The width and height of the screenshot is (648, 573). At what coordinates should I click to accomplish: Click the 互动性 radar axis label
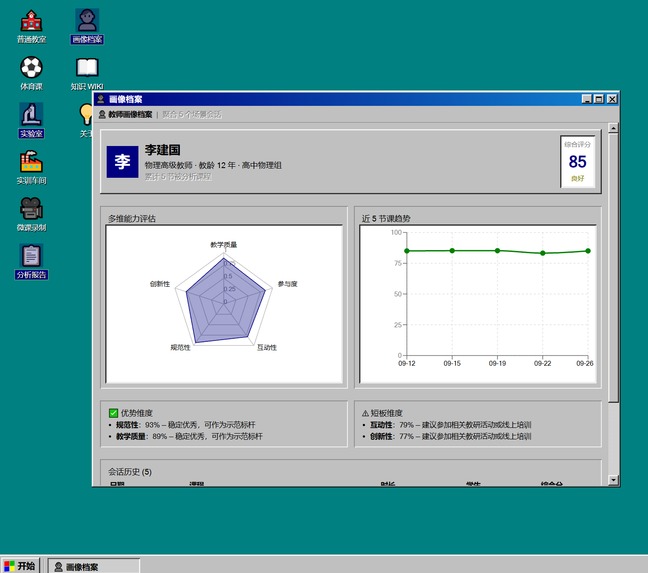tap(267, 347)
